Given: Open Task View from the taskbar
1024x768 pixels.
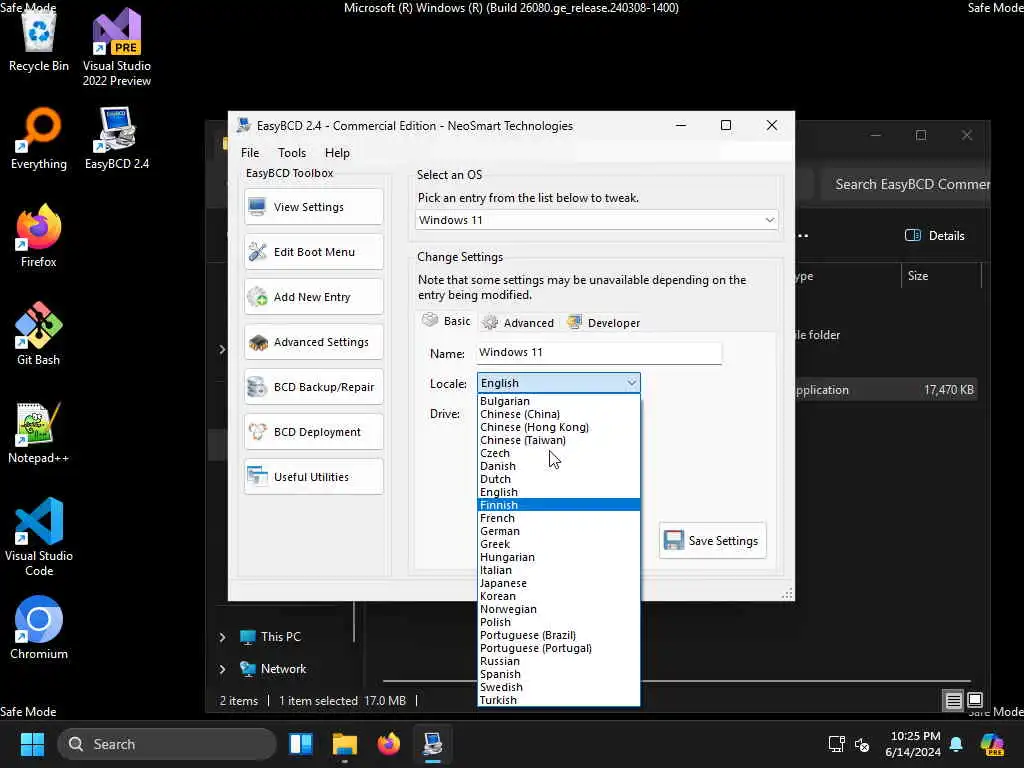Looking at the screenshot, I should (301, 744).
